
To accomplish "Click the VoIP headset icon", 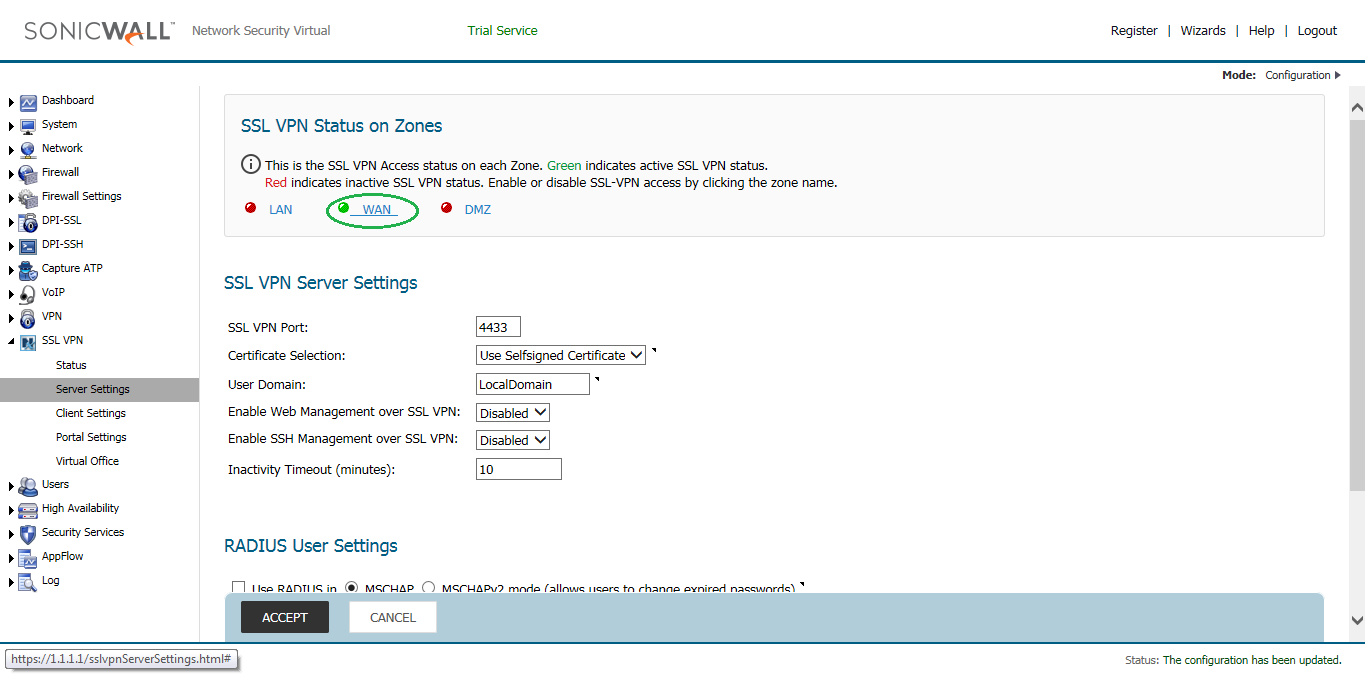I will [27, 292].
